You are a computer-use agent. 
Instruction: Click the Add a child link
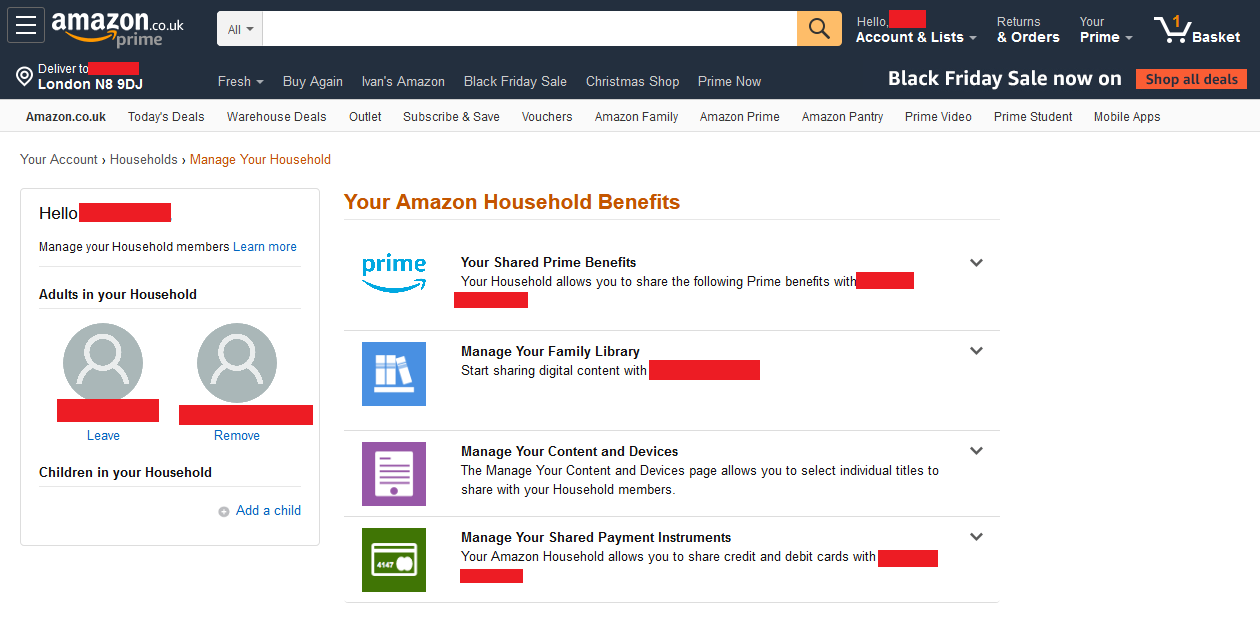268,510
